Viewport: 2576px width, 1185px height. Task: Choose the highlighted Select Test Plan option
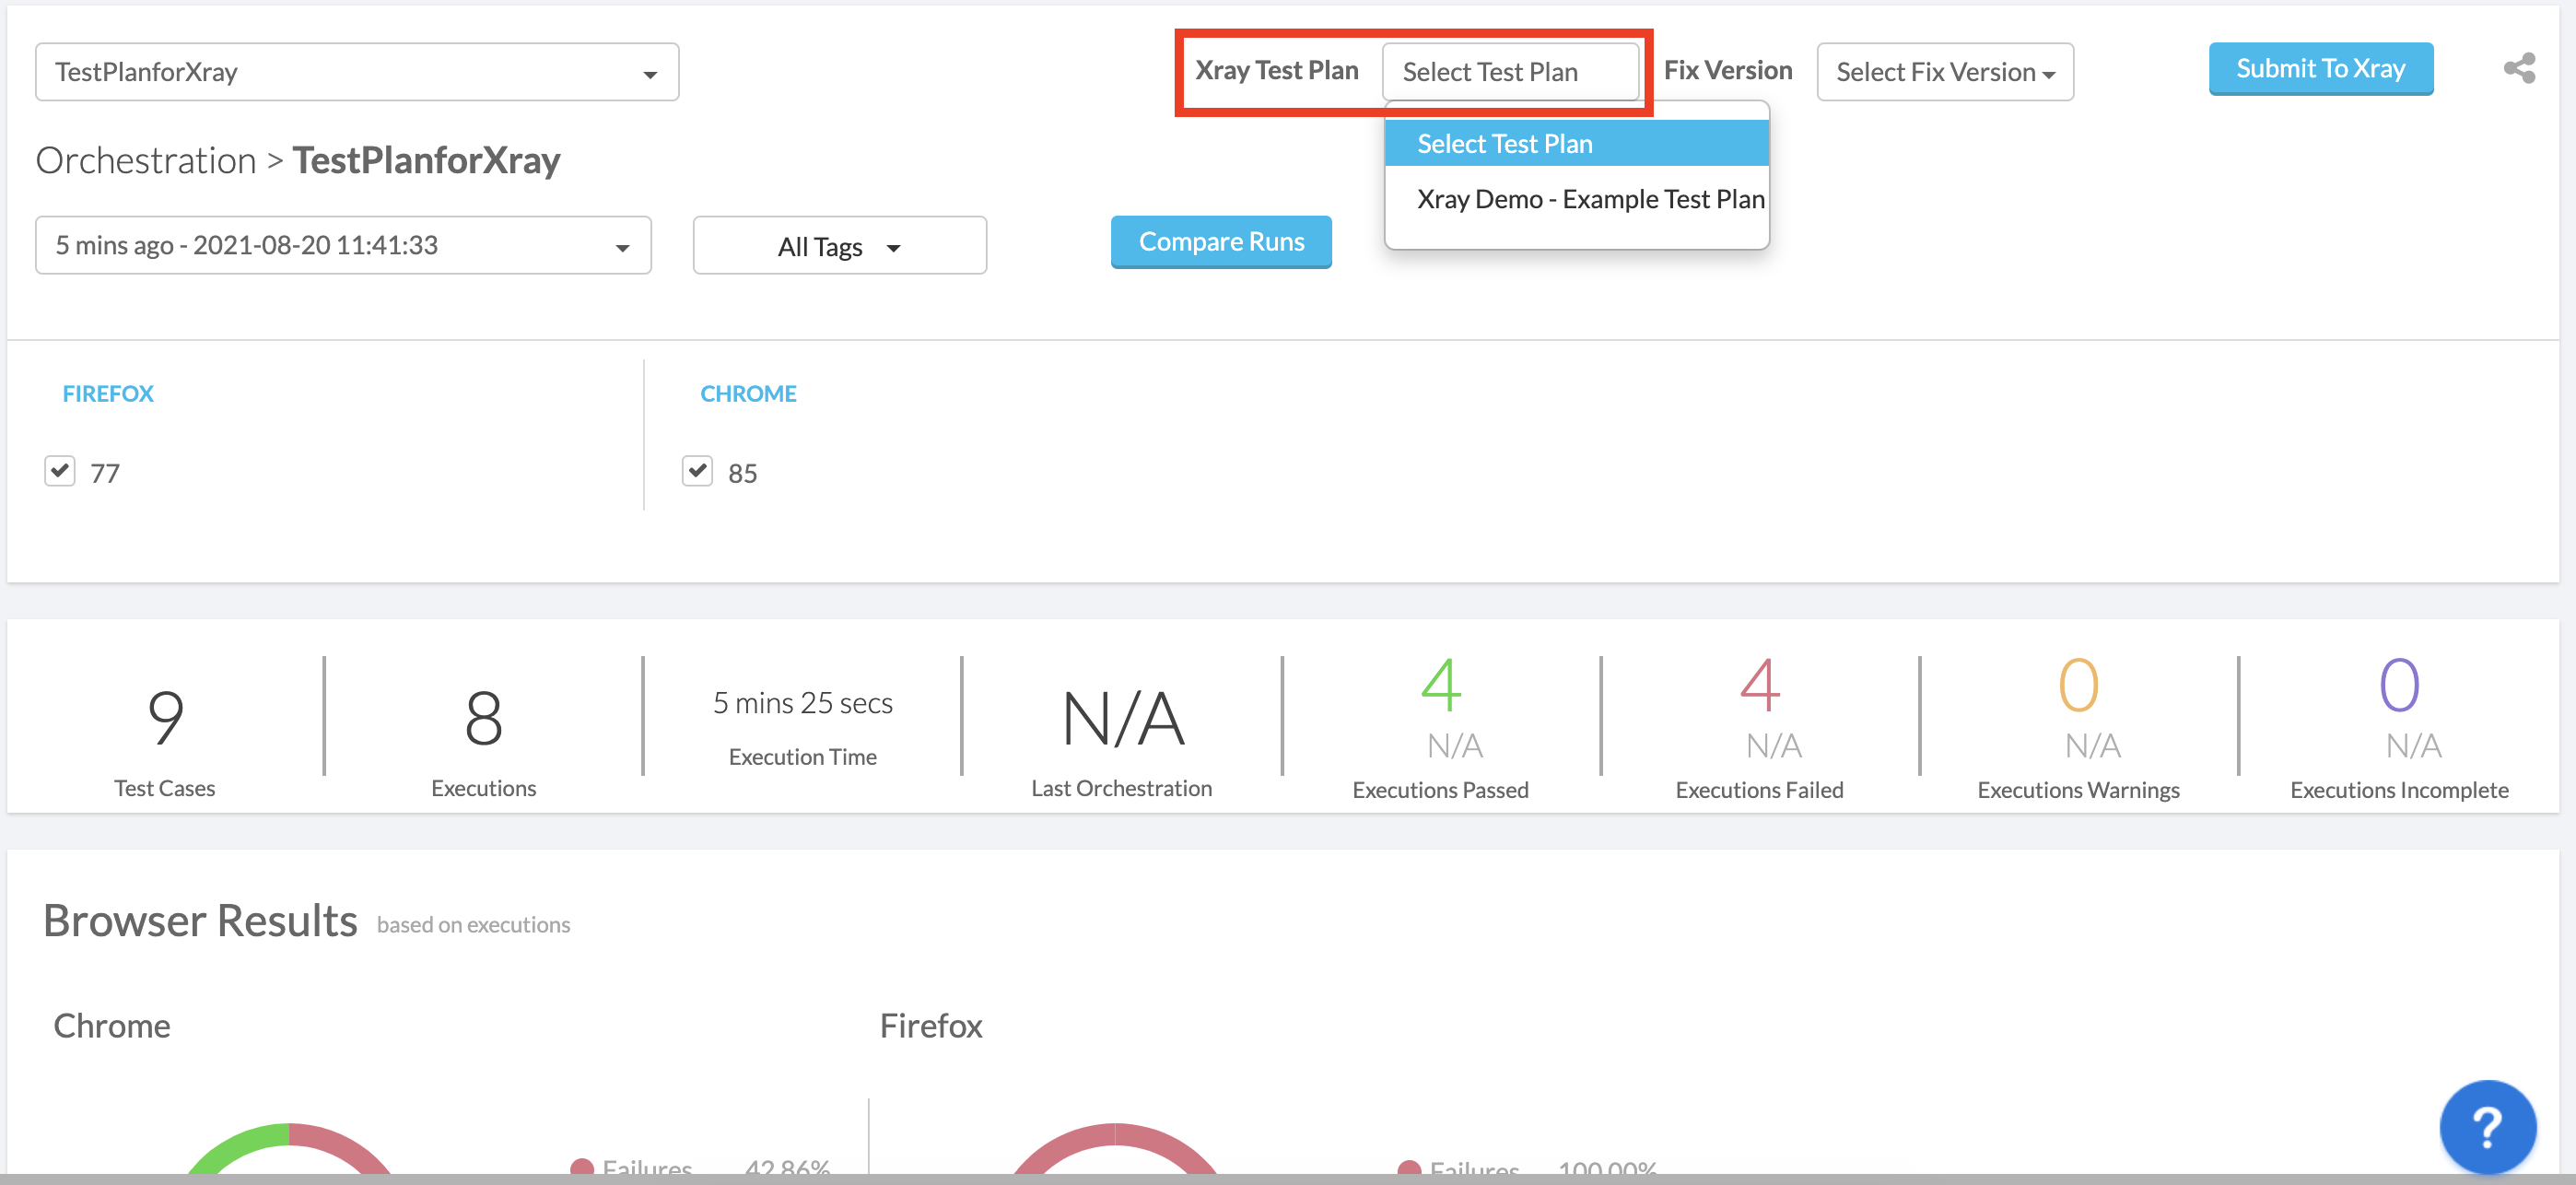(1577, 143)
